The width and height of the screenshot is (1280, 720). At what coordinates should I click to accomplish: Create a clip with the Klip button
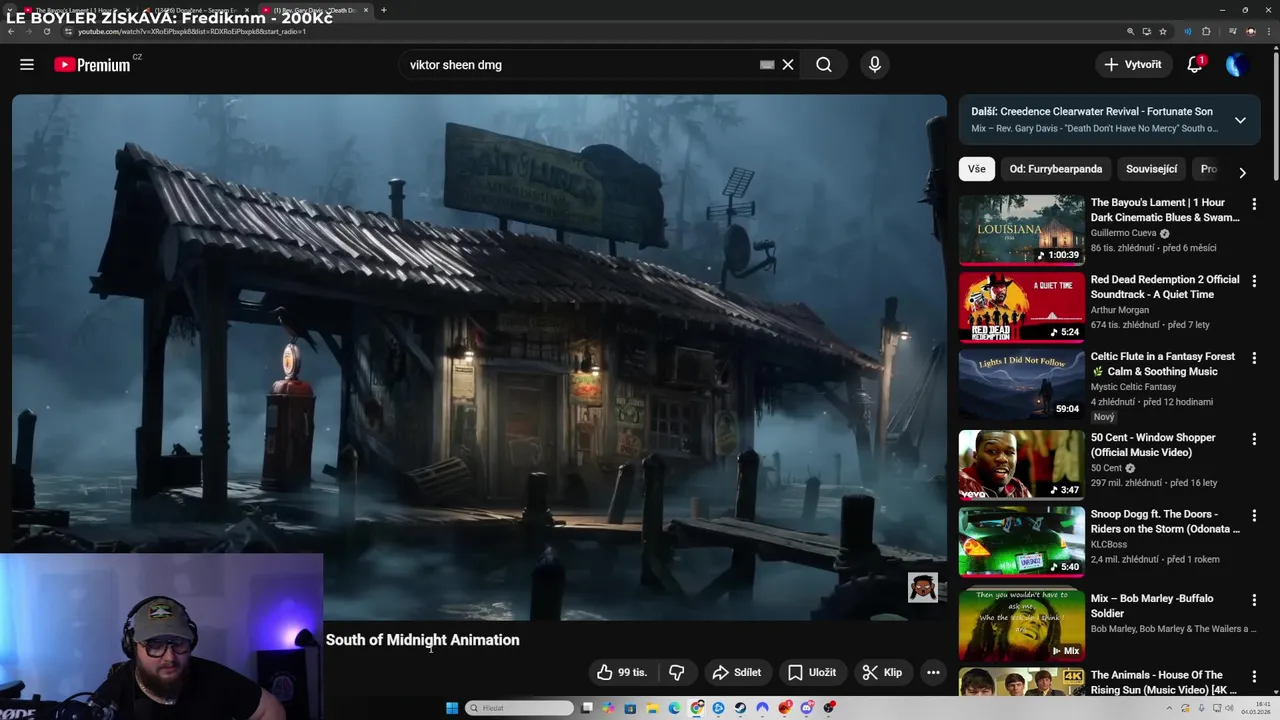pos(882,673)
